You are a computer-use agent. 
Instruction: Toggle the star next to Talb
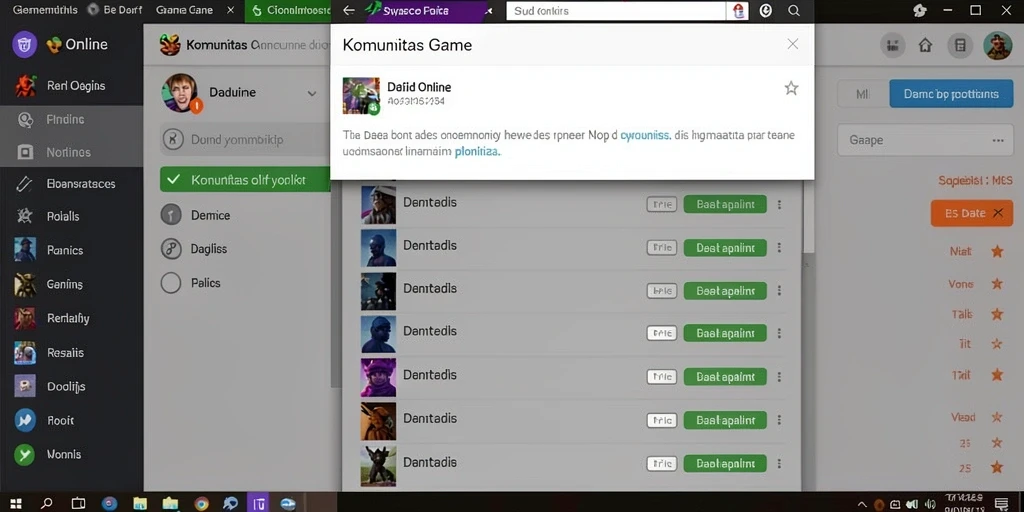pos(997,315)
